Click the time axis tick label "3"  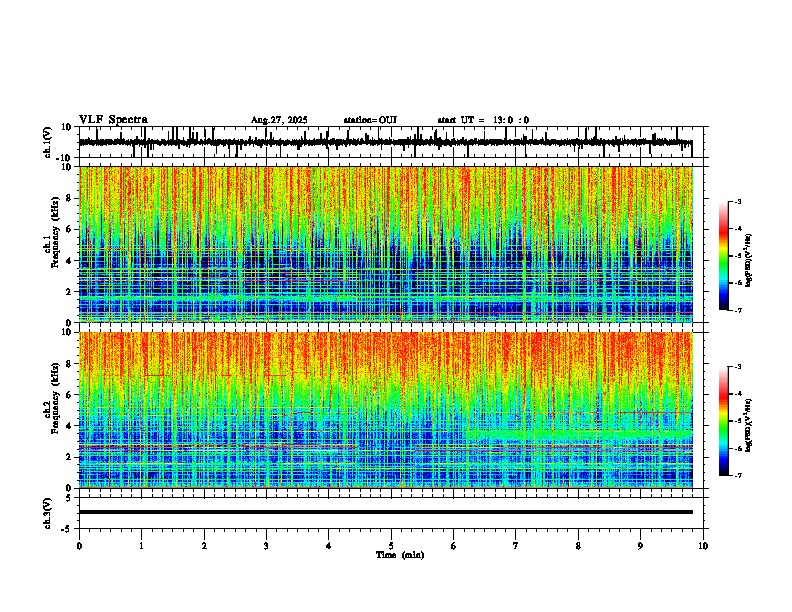tap(266, 546)
